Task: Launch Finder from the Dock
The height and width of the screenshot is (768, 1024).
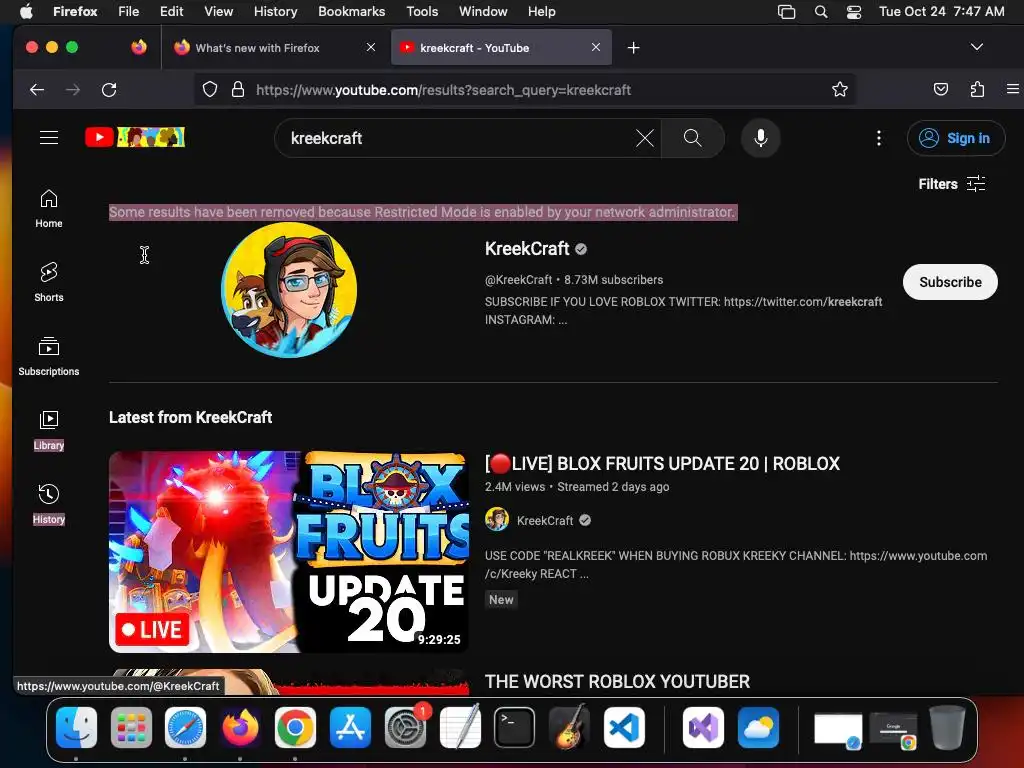Action: (x=76, y=727)
